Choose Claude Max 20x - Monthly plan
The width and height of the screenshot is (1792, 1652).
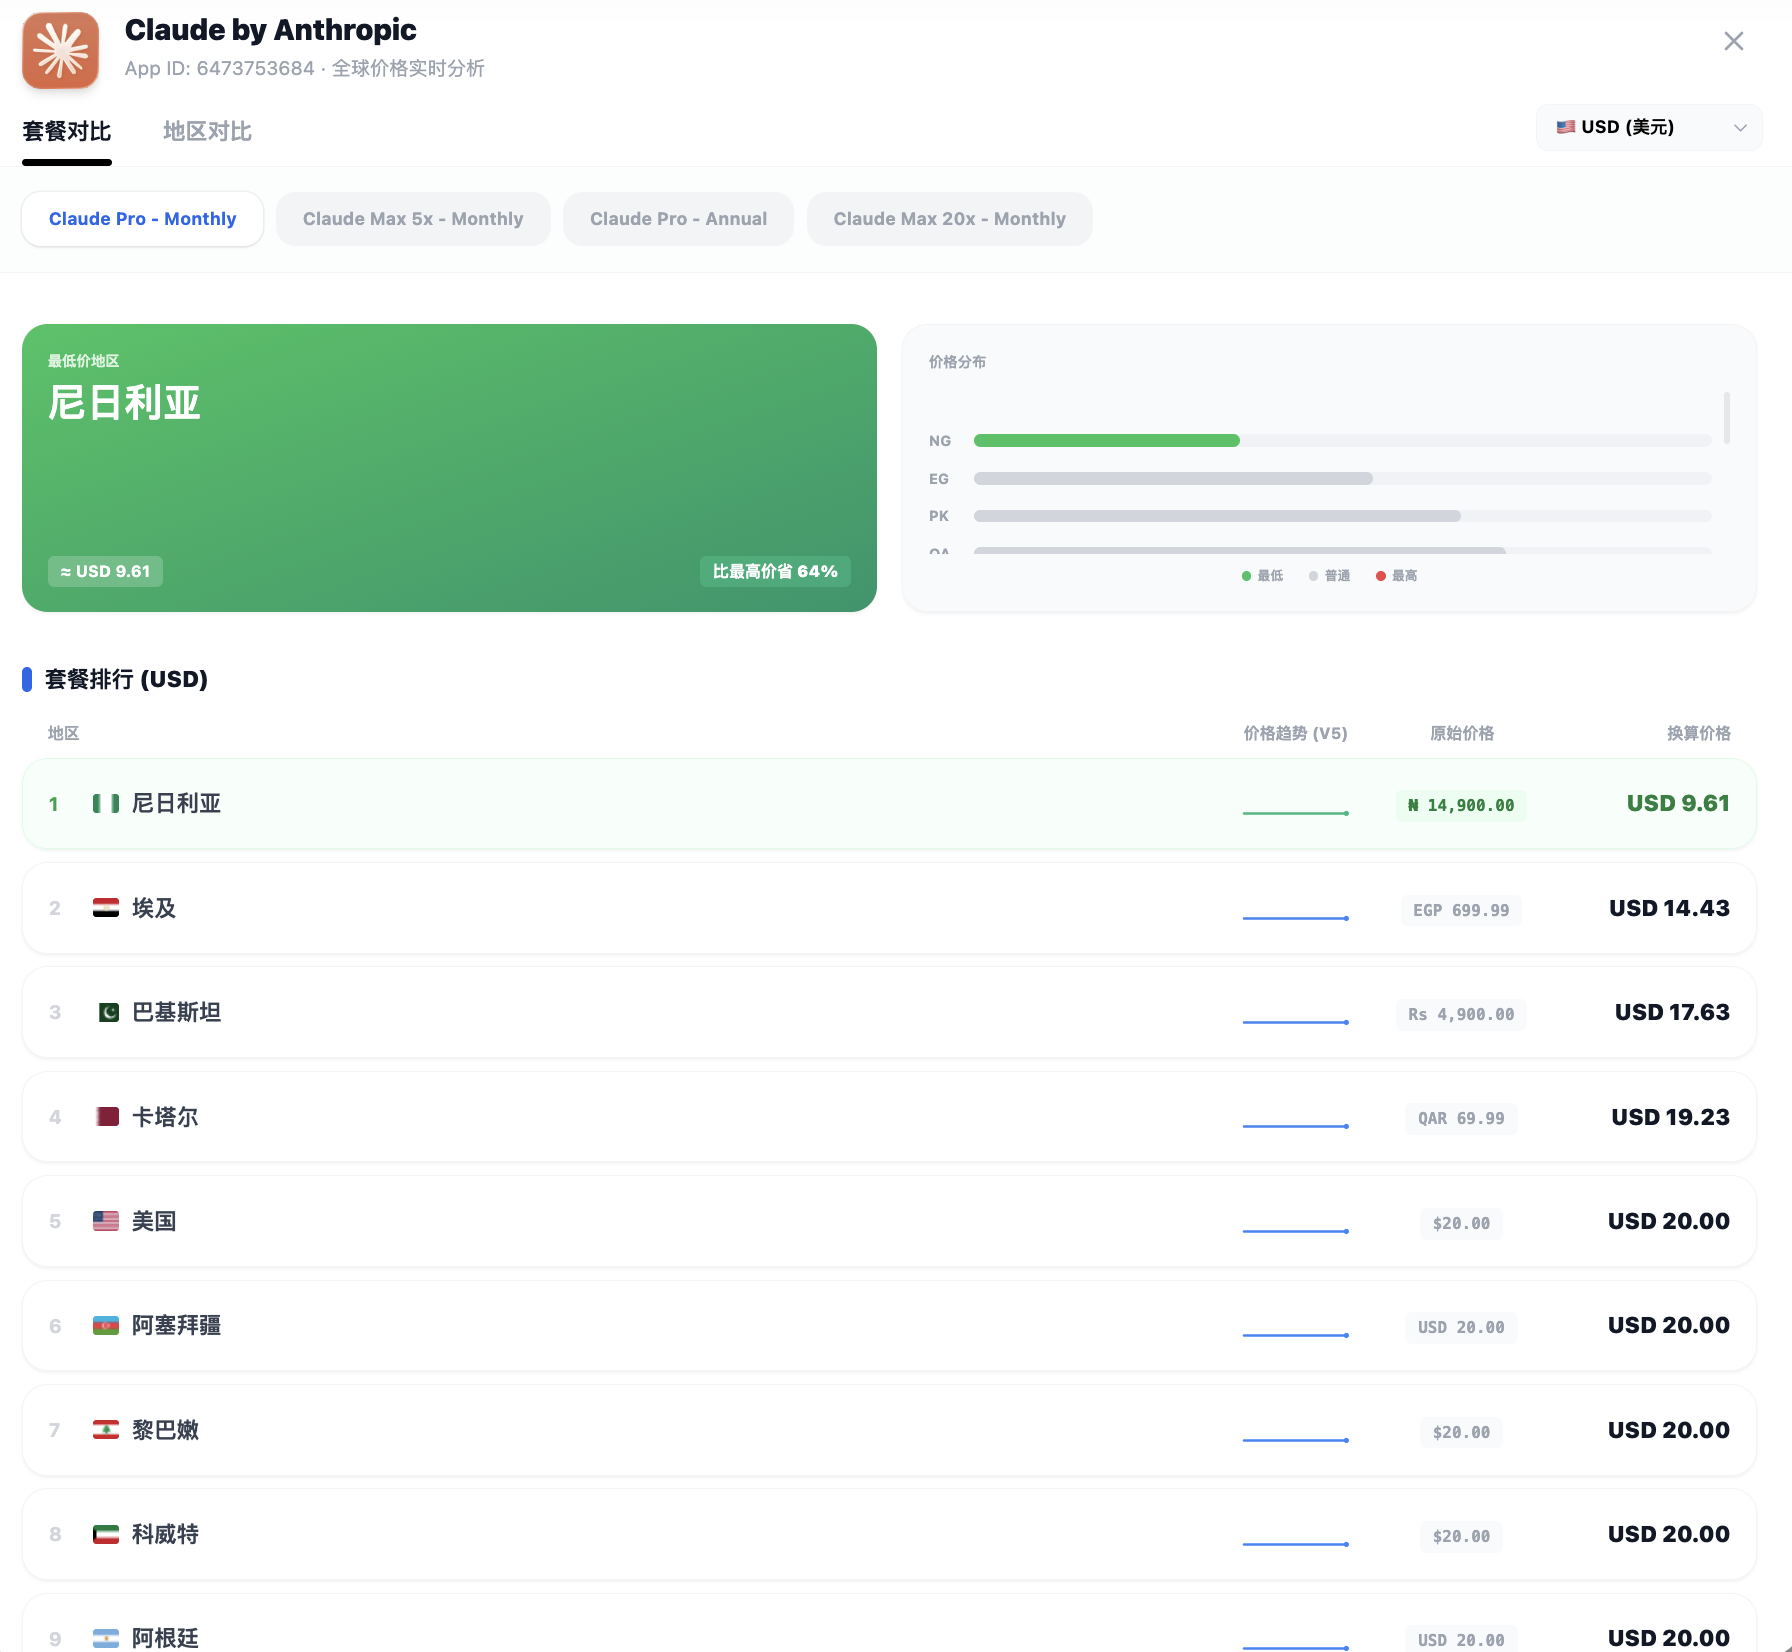(x=949, y=219)
